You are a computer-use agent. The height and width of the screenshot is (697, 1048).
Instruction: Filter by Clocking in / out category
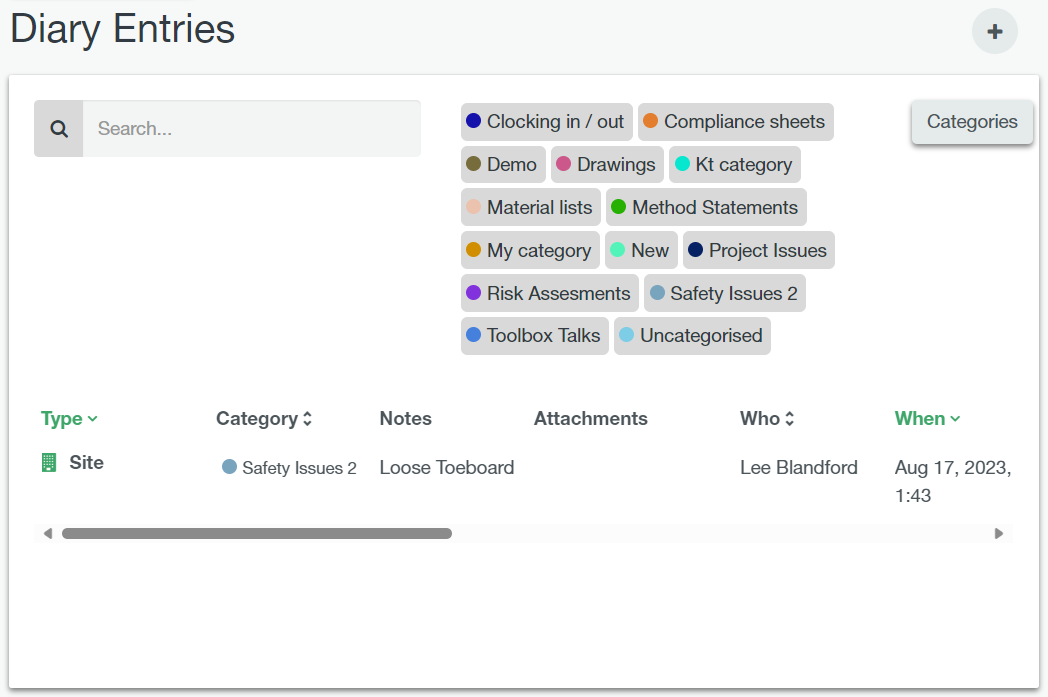547,122
